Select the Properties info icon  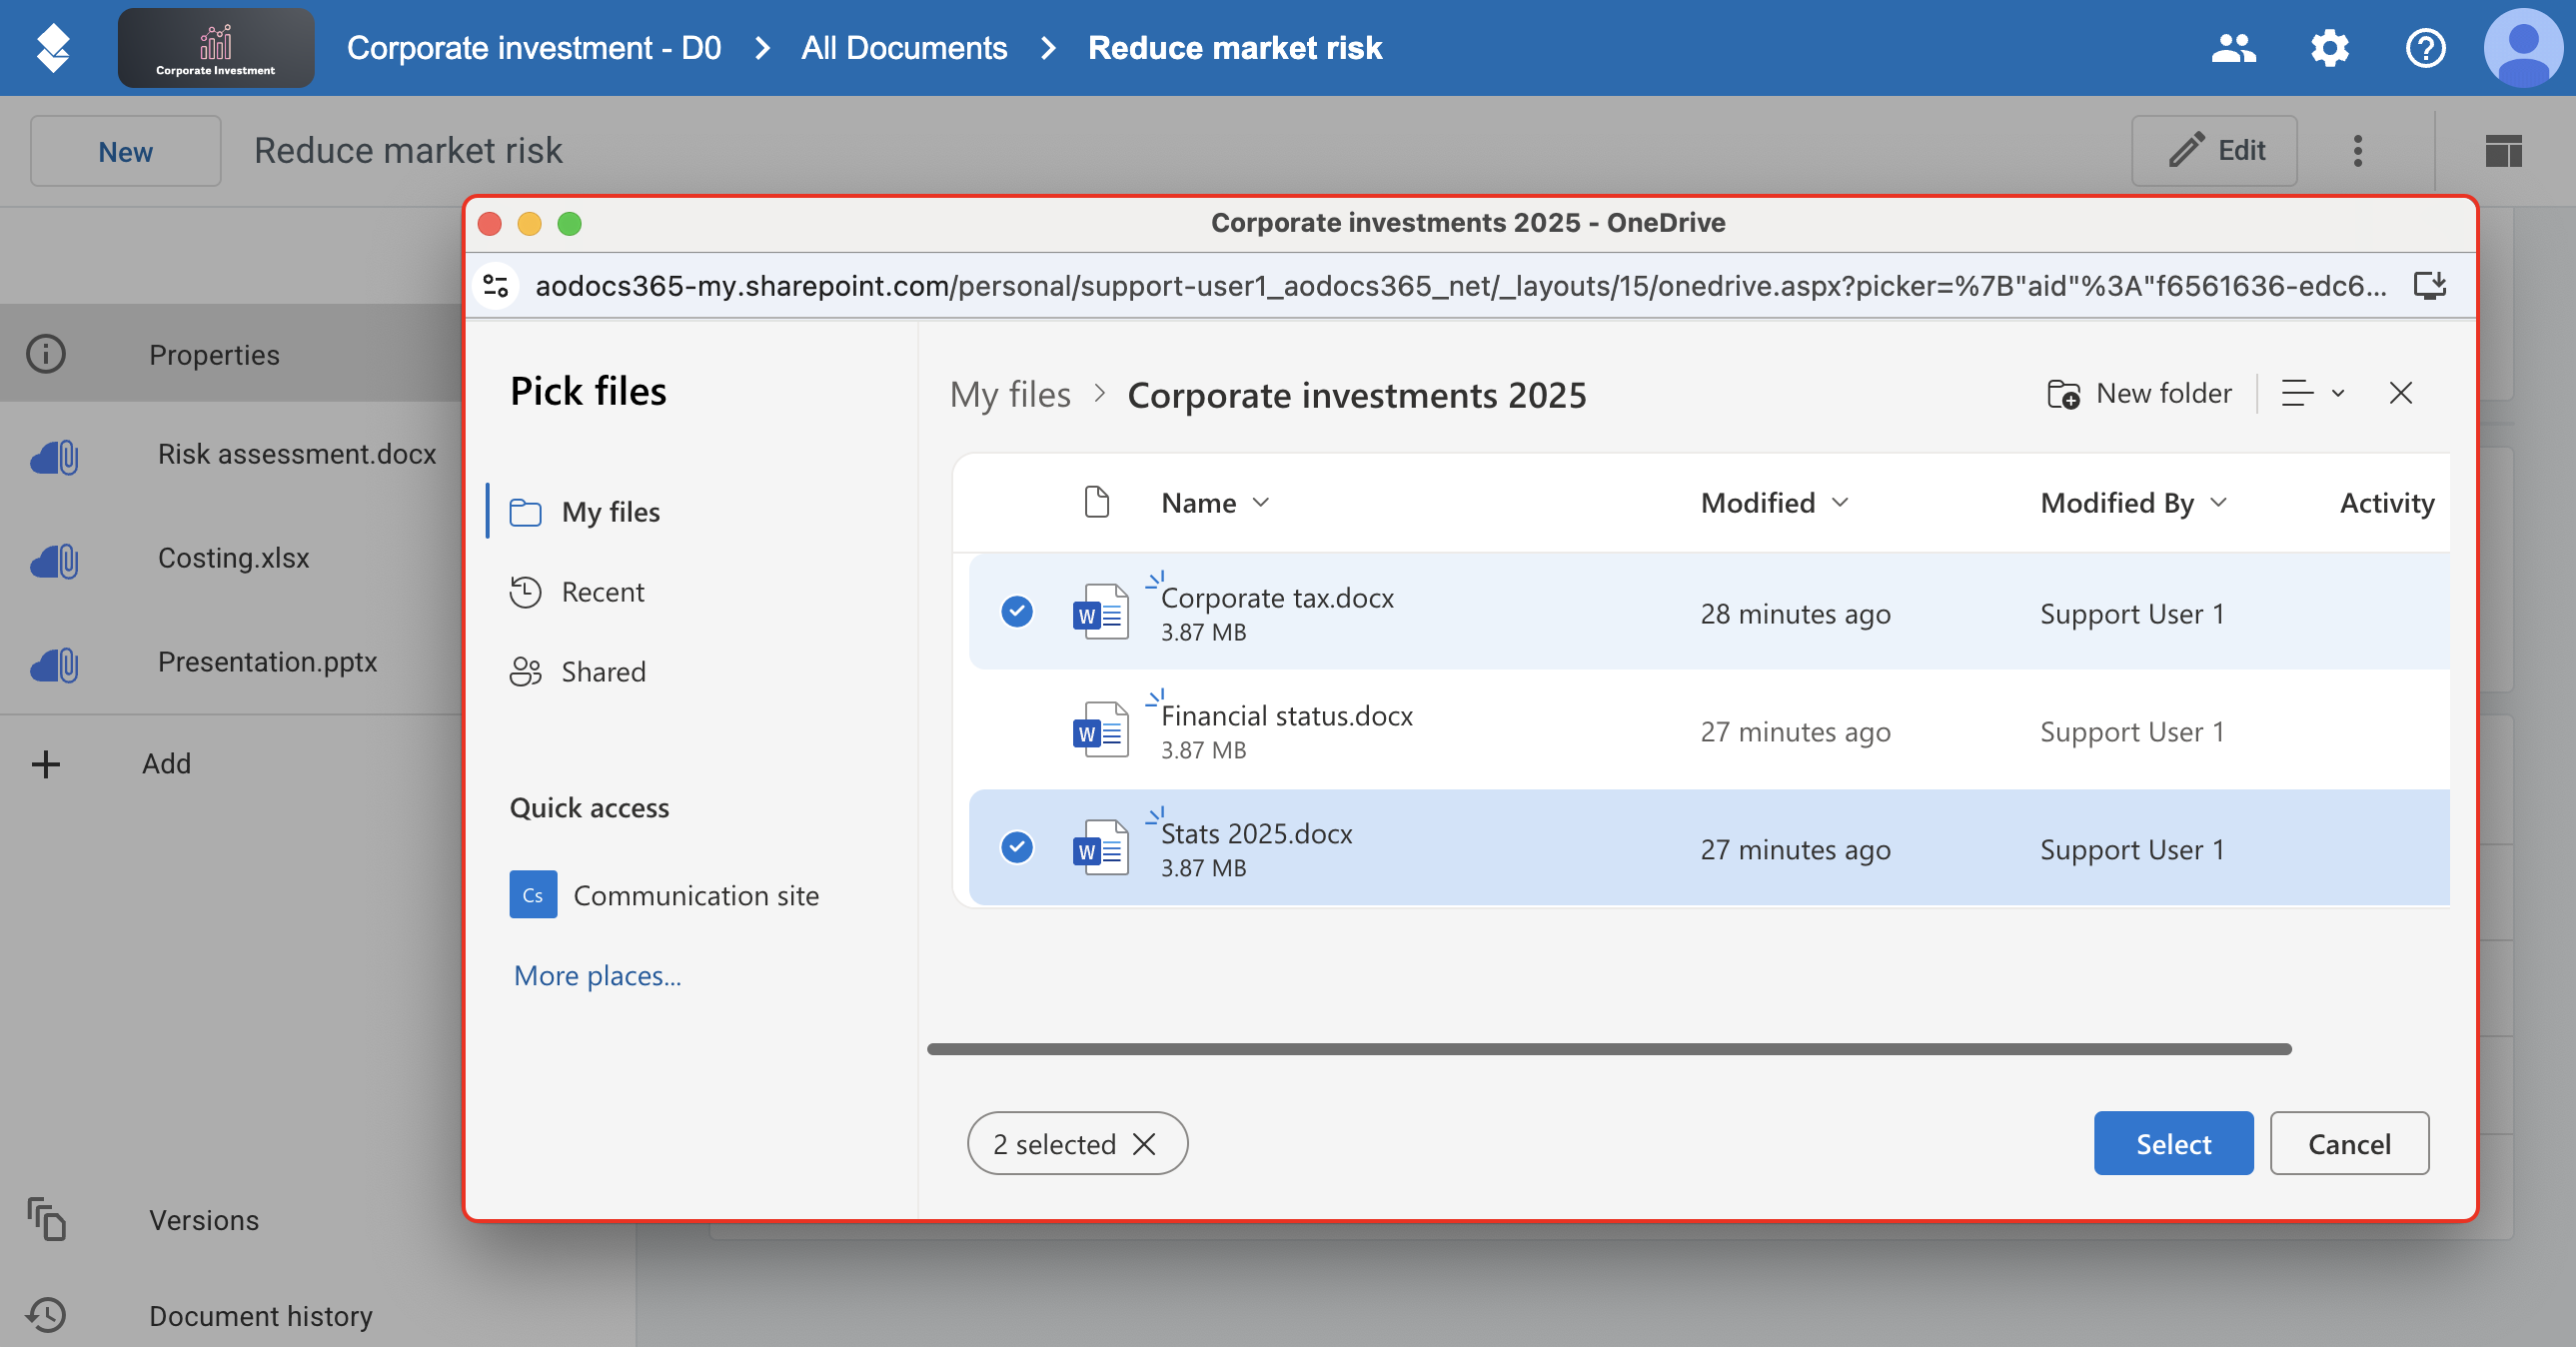pyautogui.click(x=46, y=354)
